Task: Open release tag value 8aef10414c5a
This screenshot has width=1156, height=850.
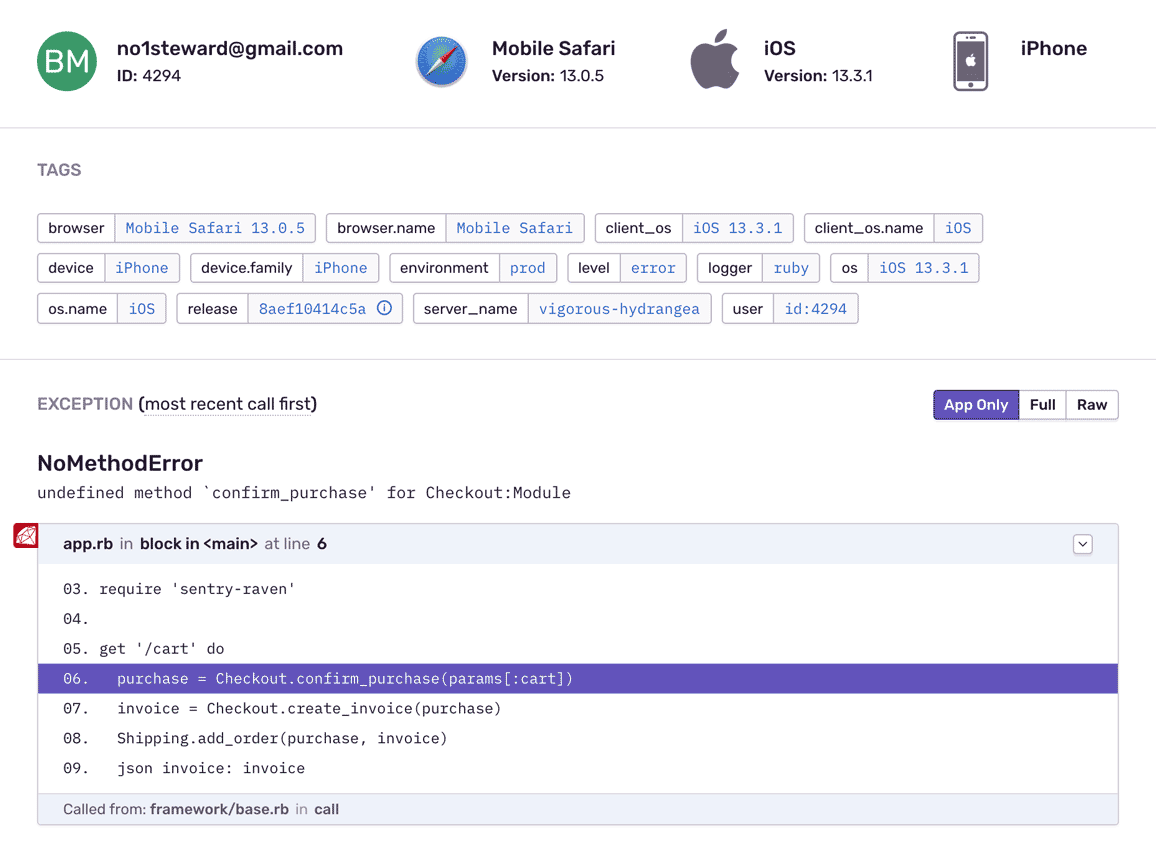Action: [312, 309]
